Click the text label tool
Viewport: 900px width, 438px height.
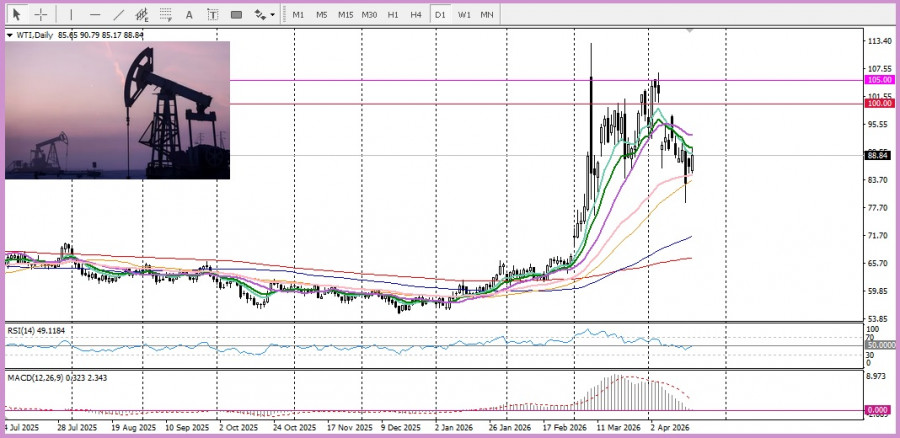(213, 15)
